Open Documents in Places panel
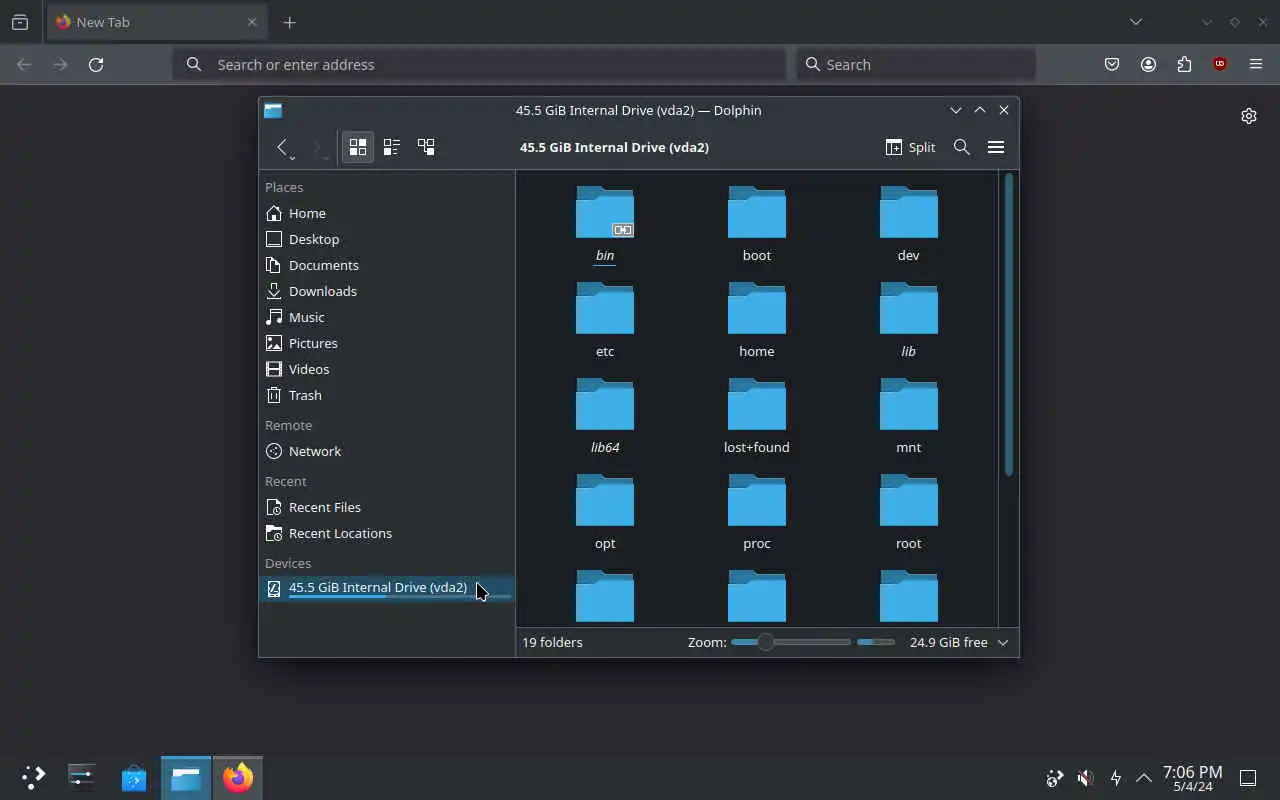The height and width of the screenshot is (800, 1280). (x=387, y=265)
